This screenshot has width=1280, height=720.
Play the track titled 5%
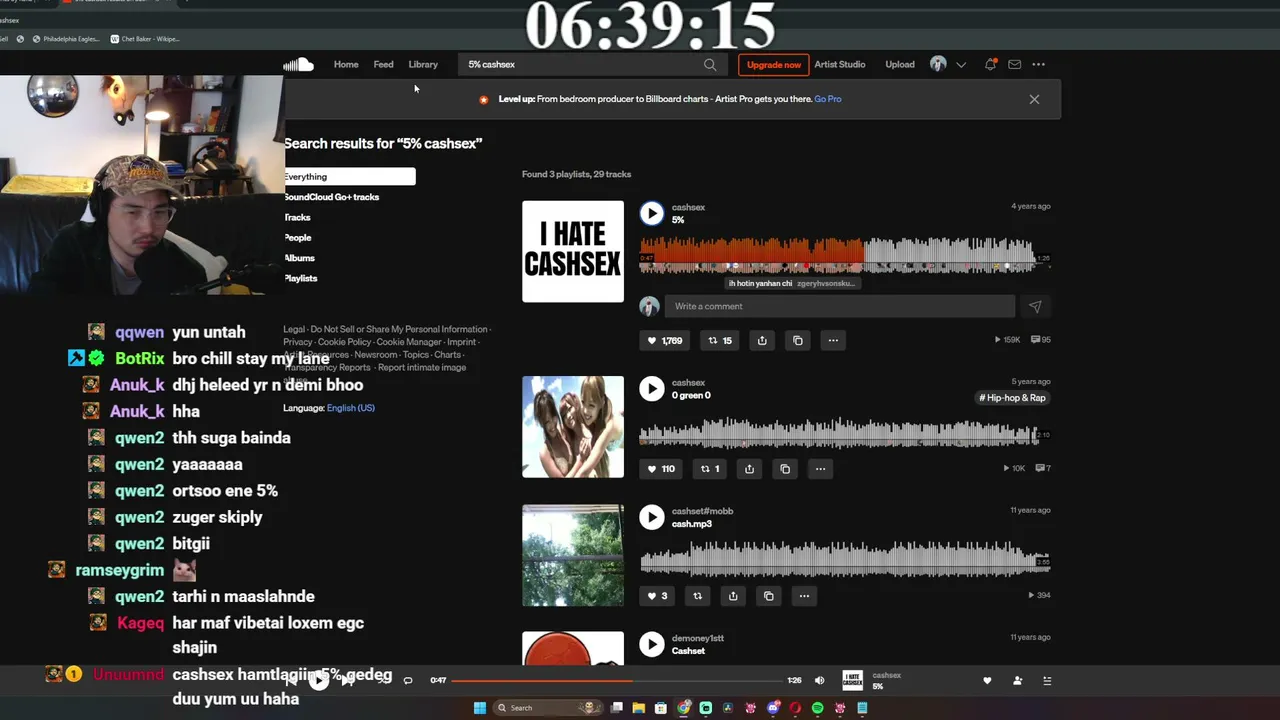652,213
